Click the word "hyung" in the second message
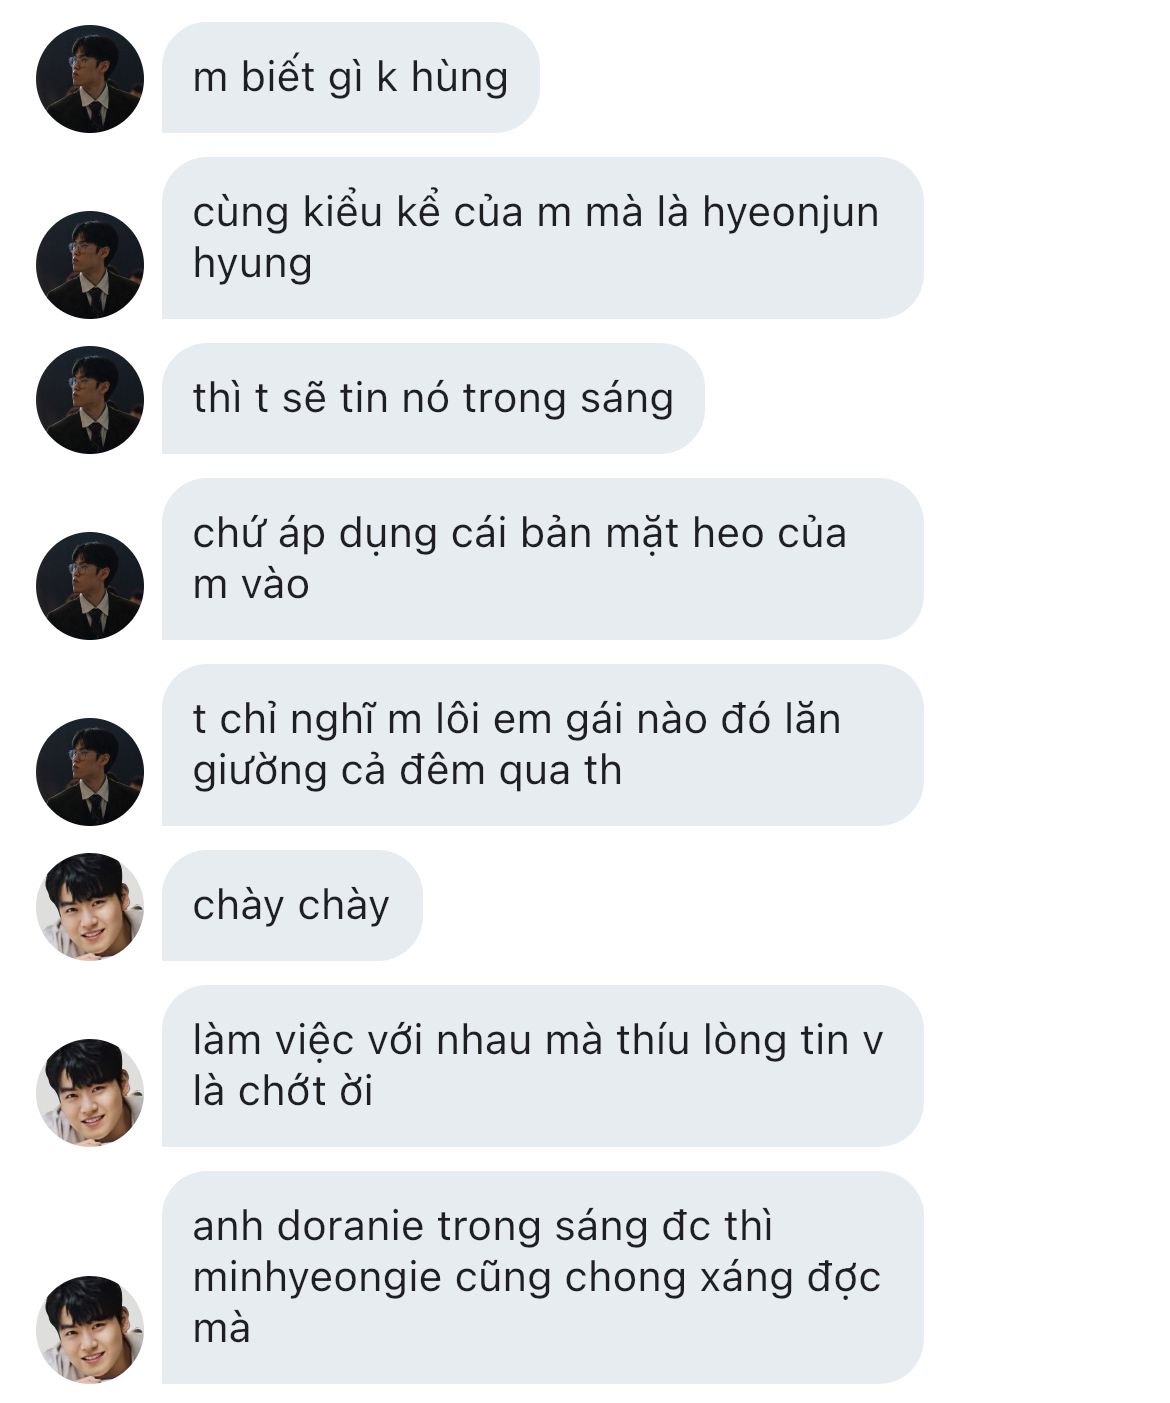The height and width of the screenshot is (1403, 1170). (252, 265)
